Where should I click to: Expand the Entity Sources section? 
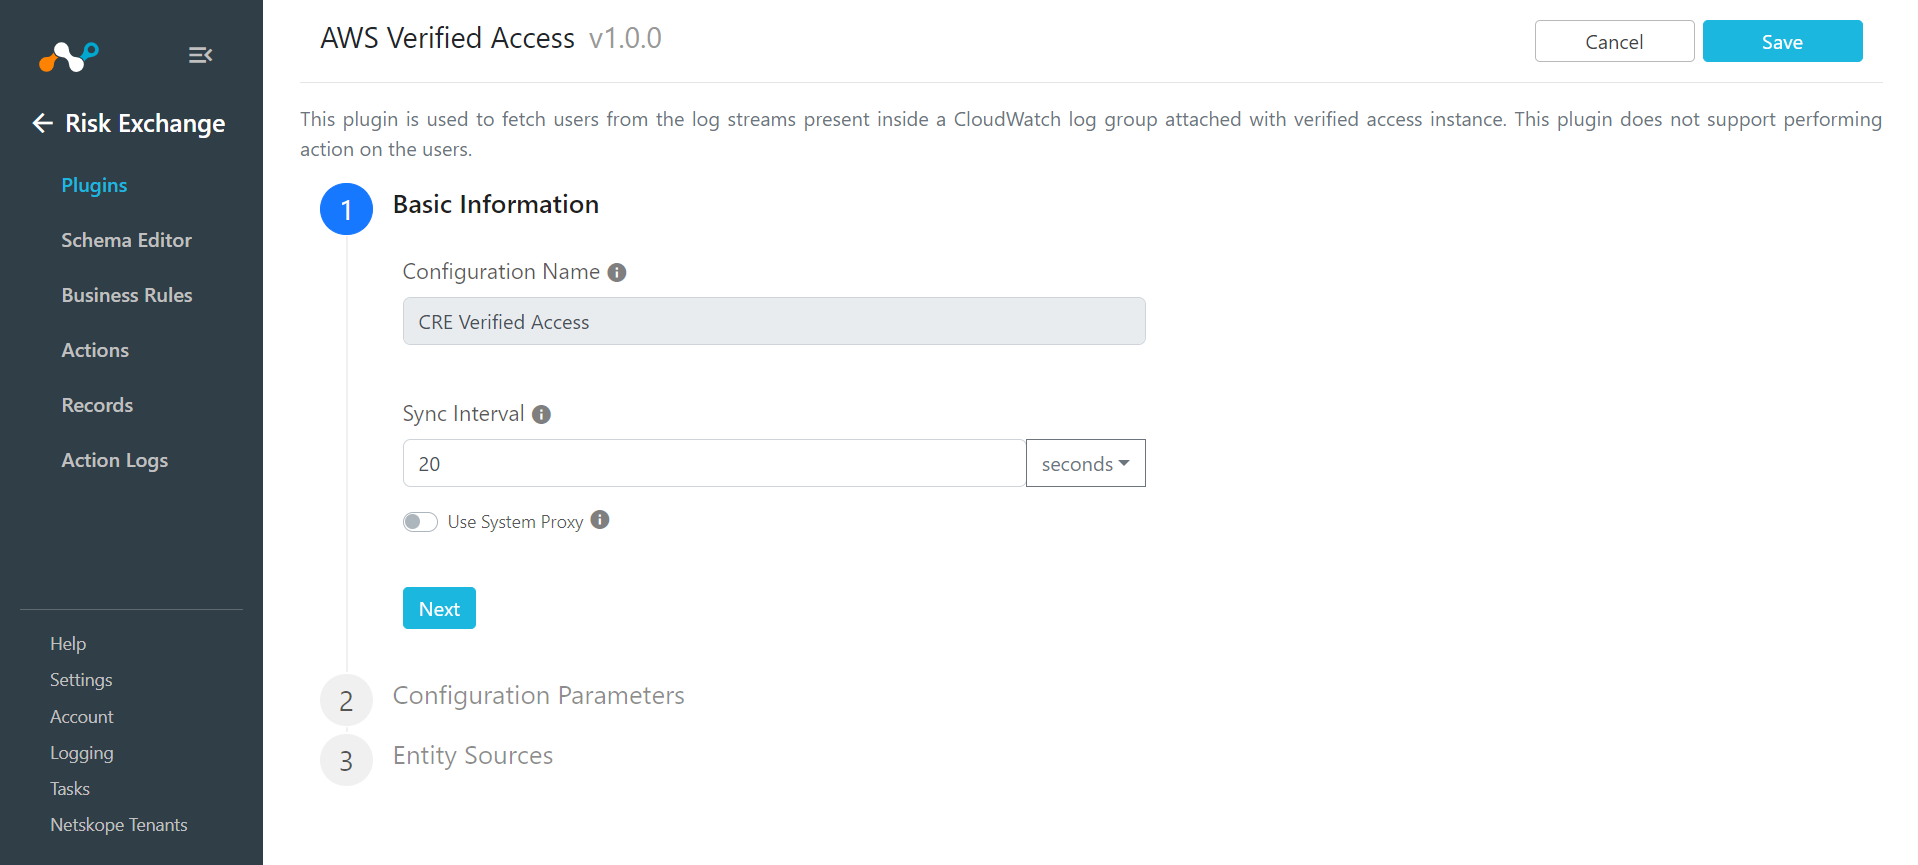473,755
